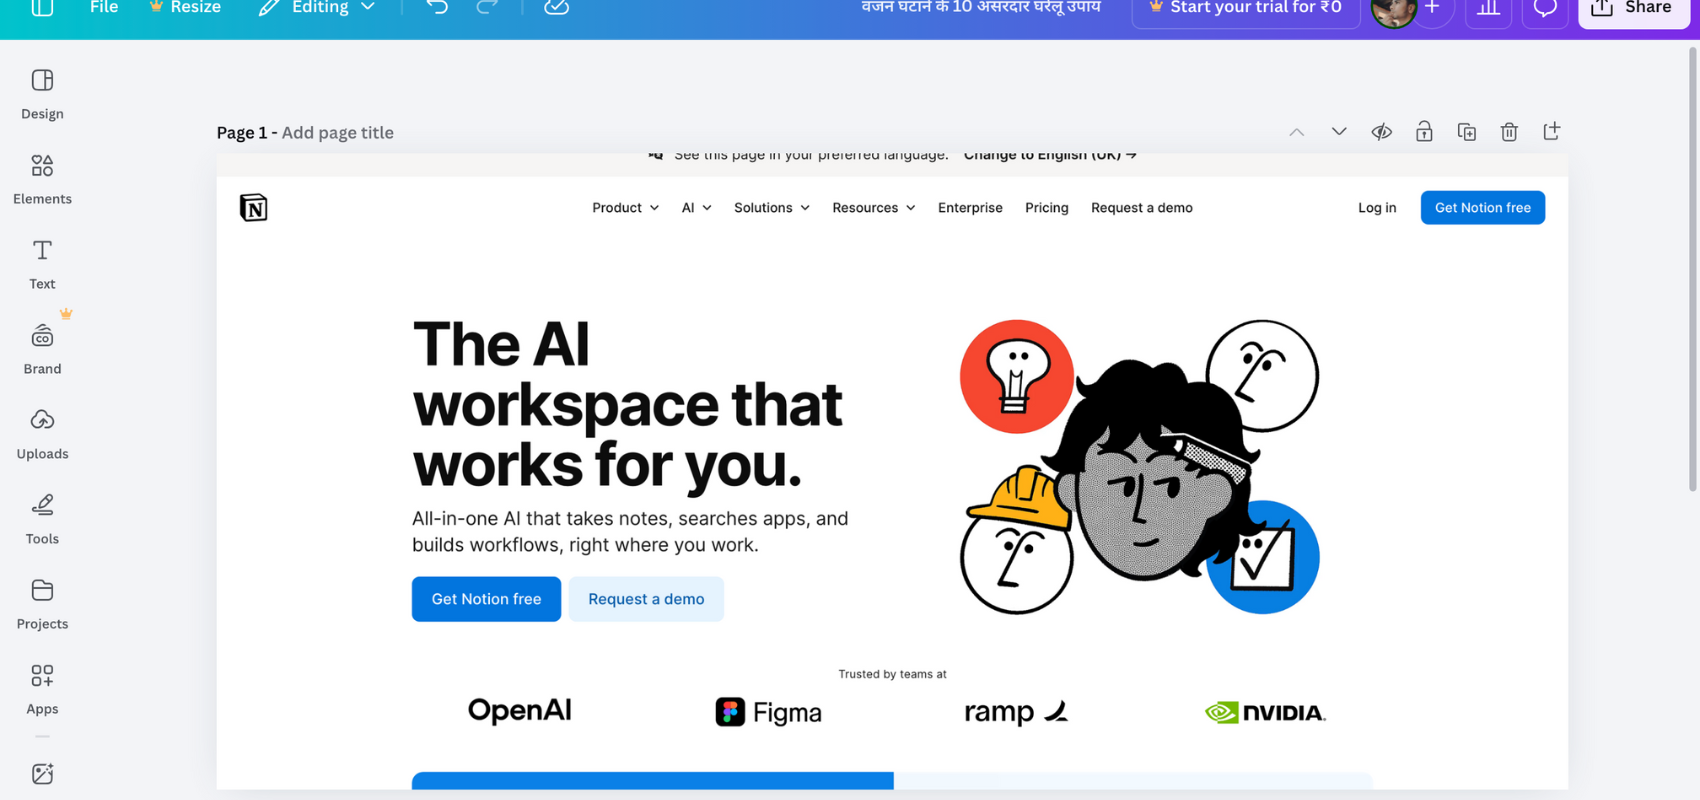Screen dimensions: 1700x800
Task: Click Start your trial for ₹0
Action: 1245,10
